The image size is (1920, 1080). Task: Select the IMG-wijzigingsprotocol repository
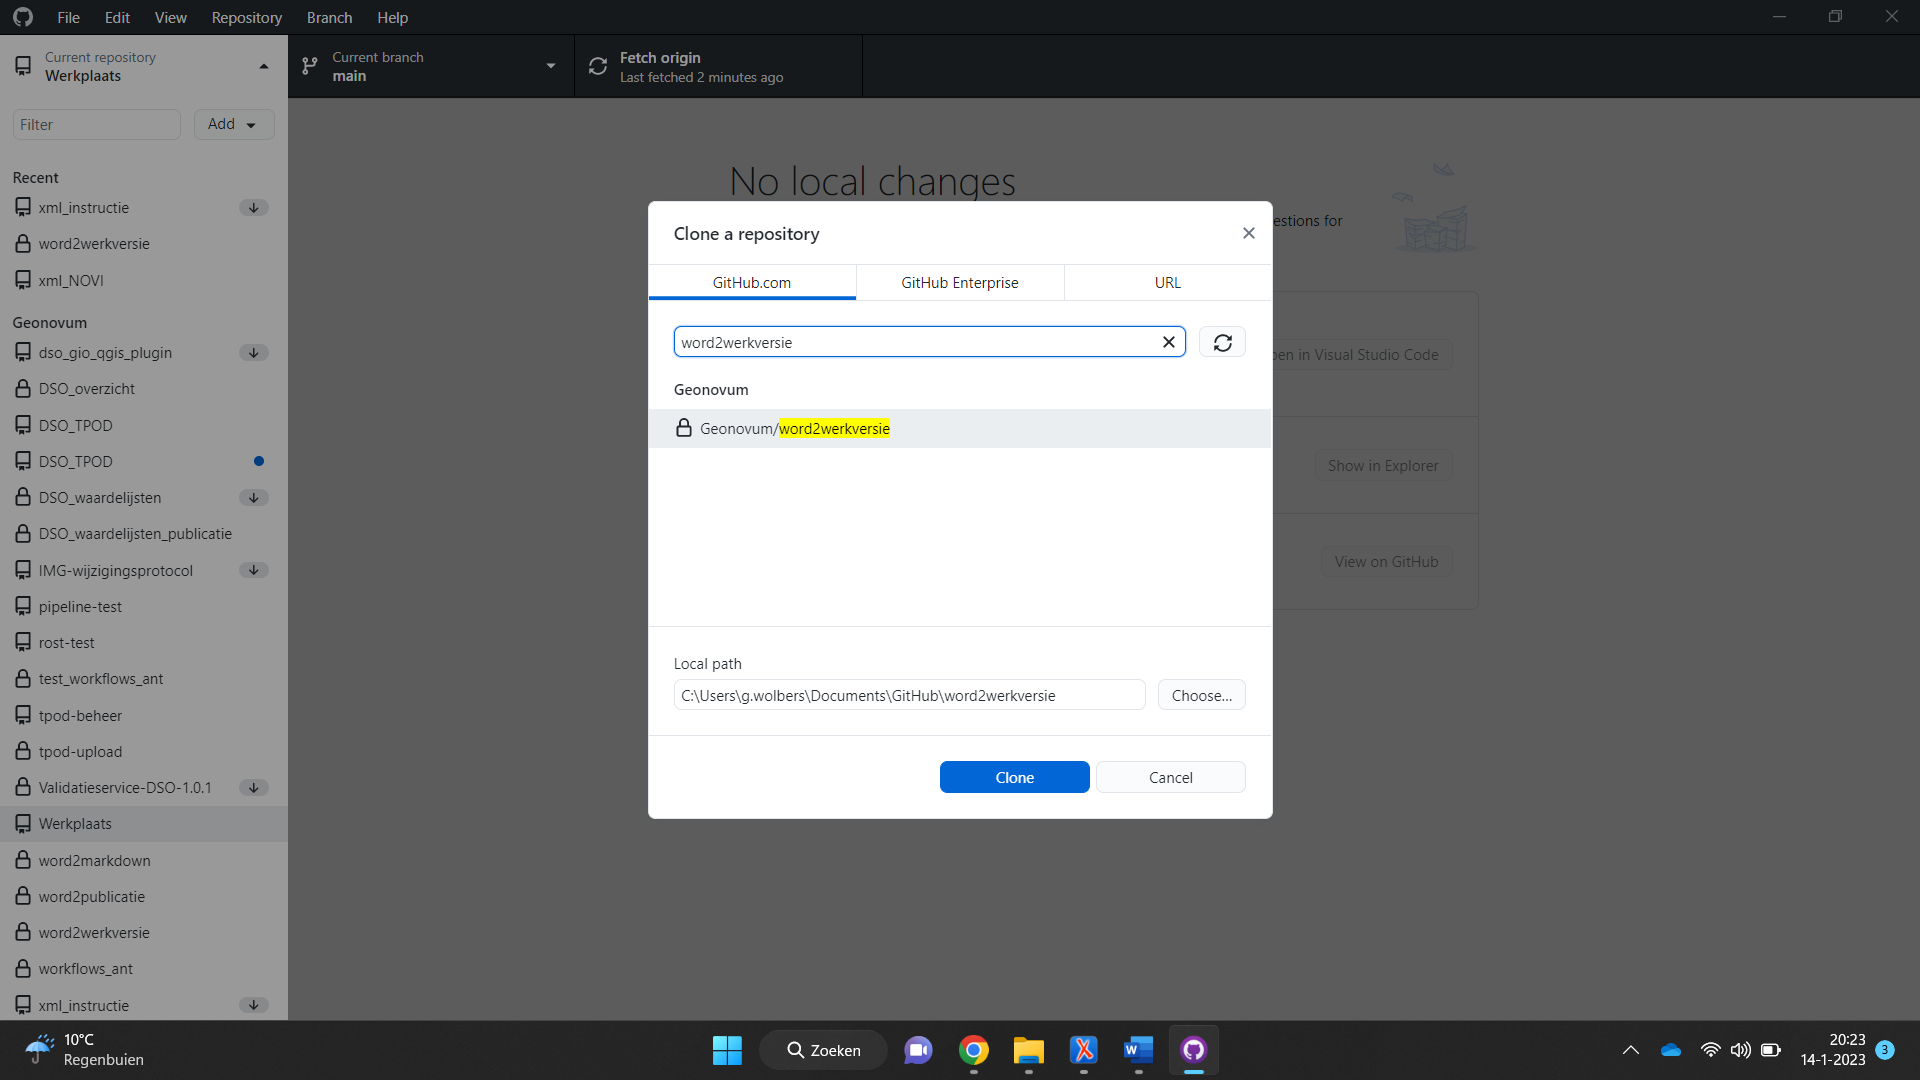point(144,570)
